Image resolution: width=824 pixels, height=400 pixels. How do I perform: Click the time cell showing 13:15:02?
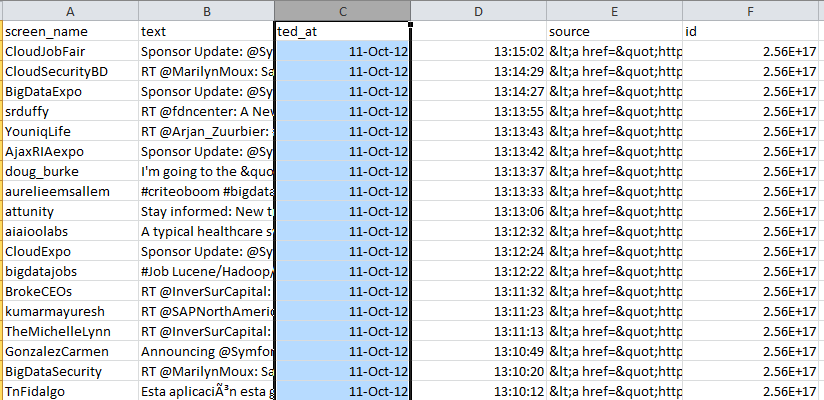[478, 51]
